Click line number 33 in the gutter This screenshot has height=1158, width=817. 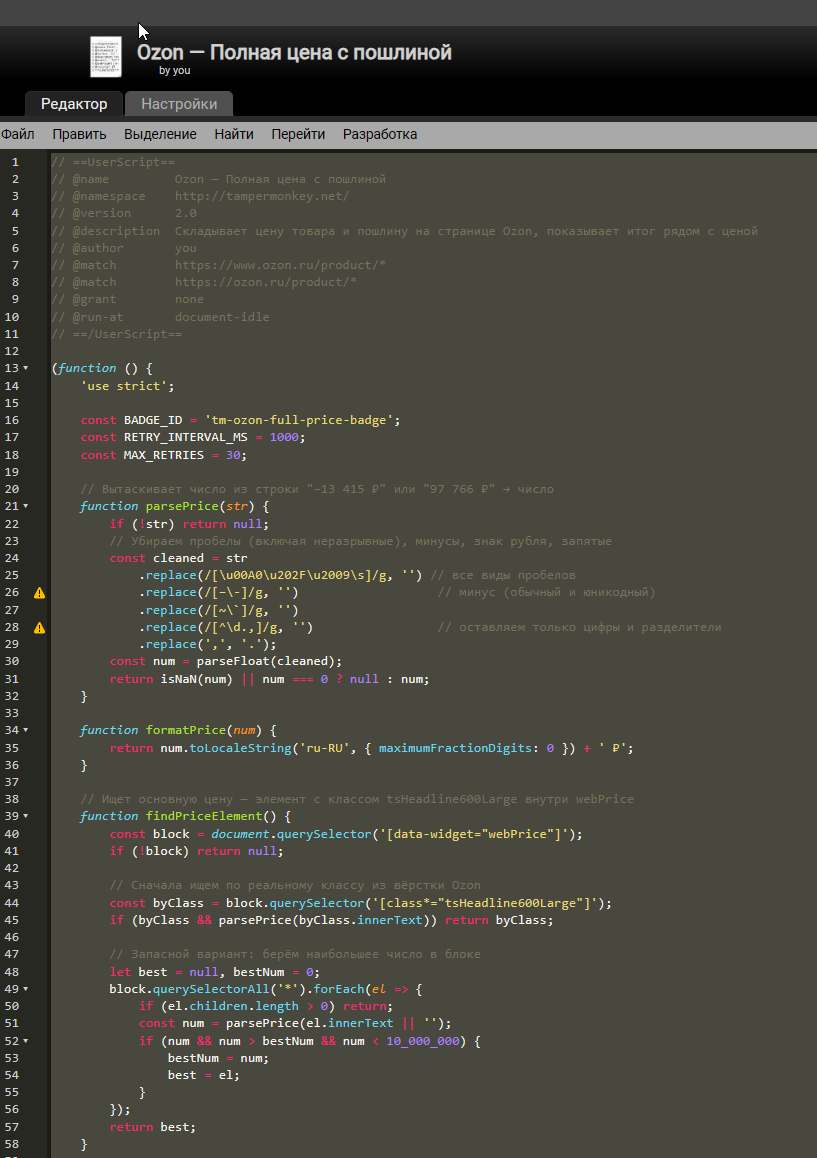pos(12,713)
